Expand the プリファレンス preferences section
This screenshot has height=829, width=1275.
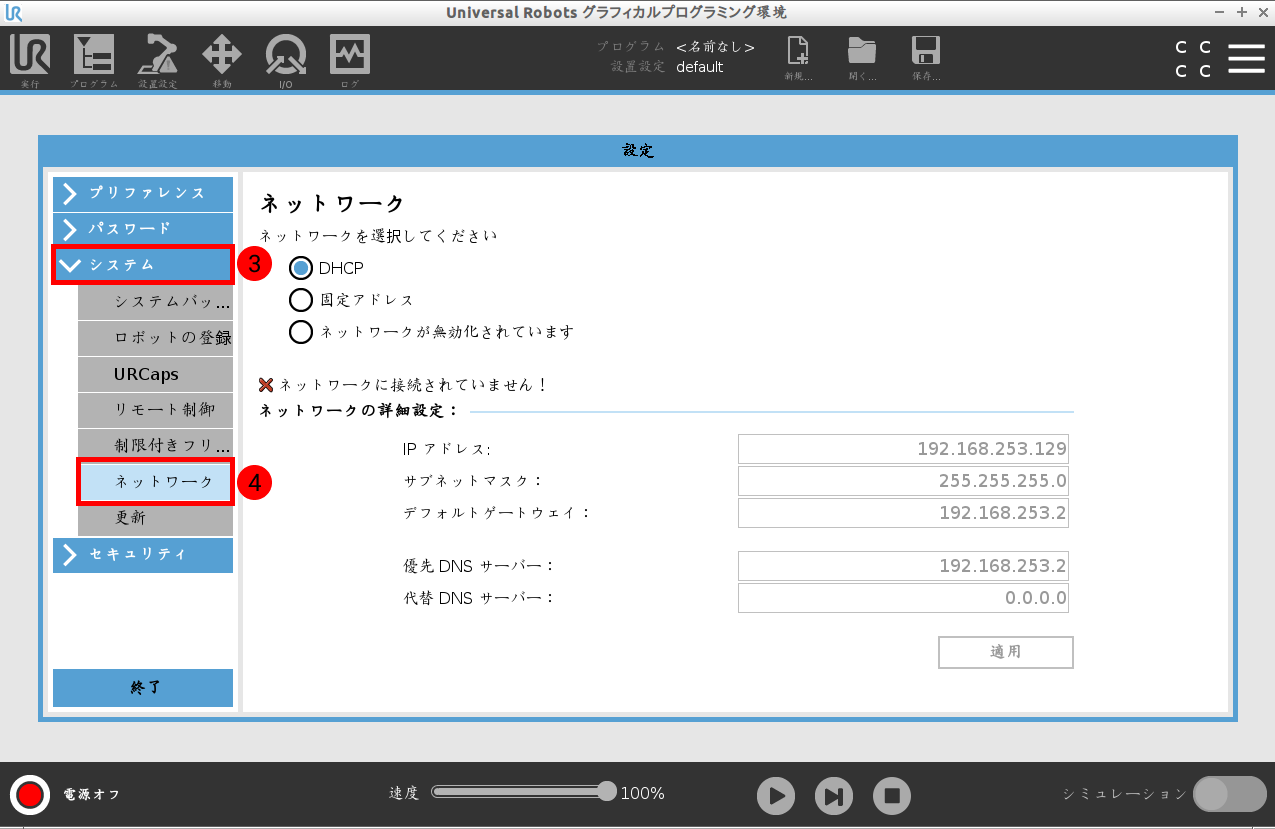pos(143,193)
